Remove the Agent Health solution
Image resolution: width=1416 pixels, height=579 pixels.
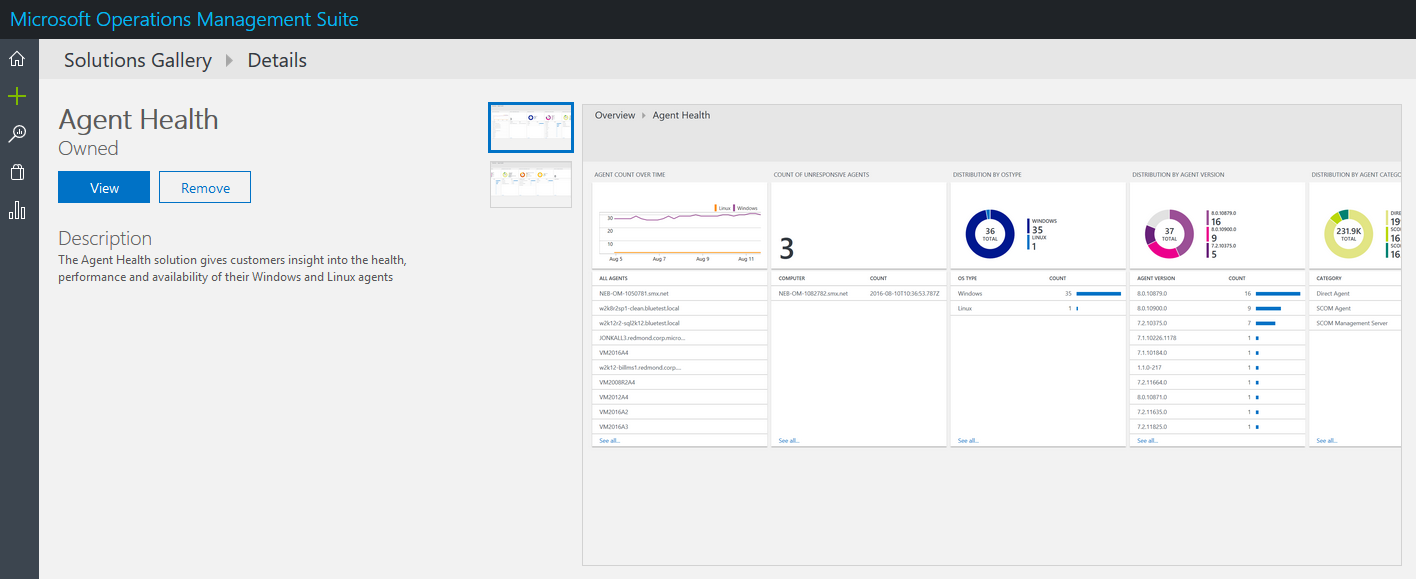point(205,187)
